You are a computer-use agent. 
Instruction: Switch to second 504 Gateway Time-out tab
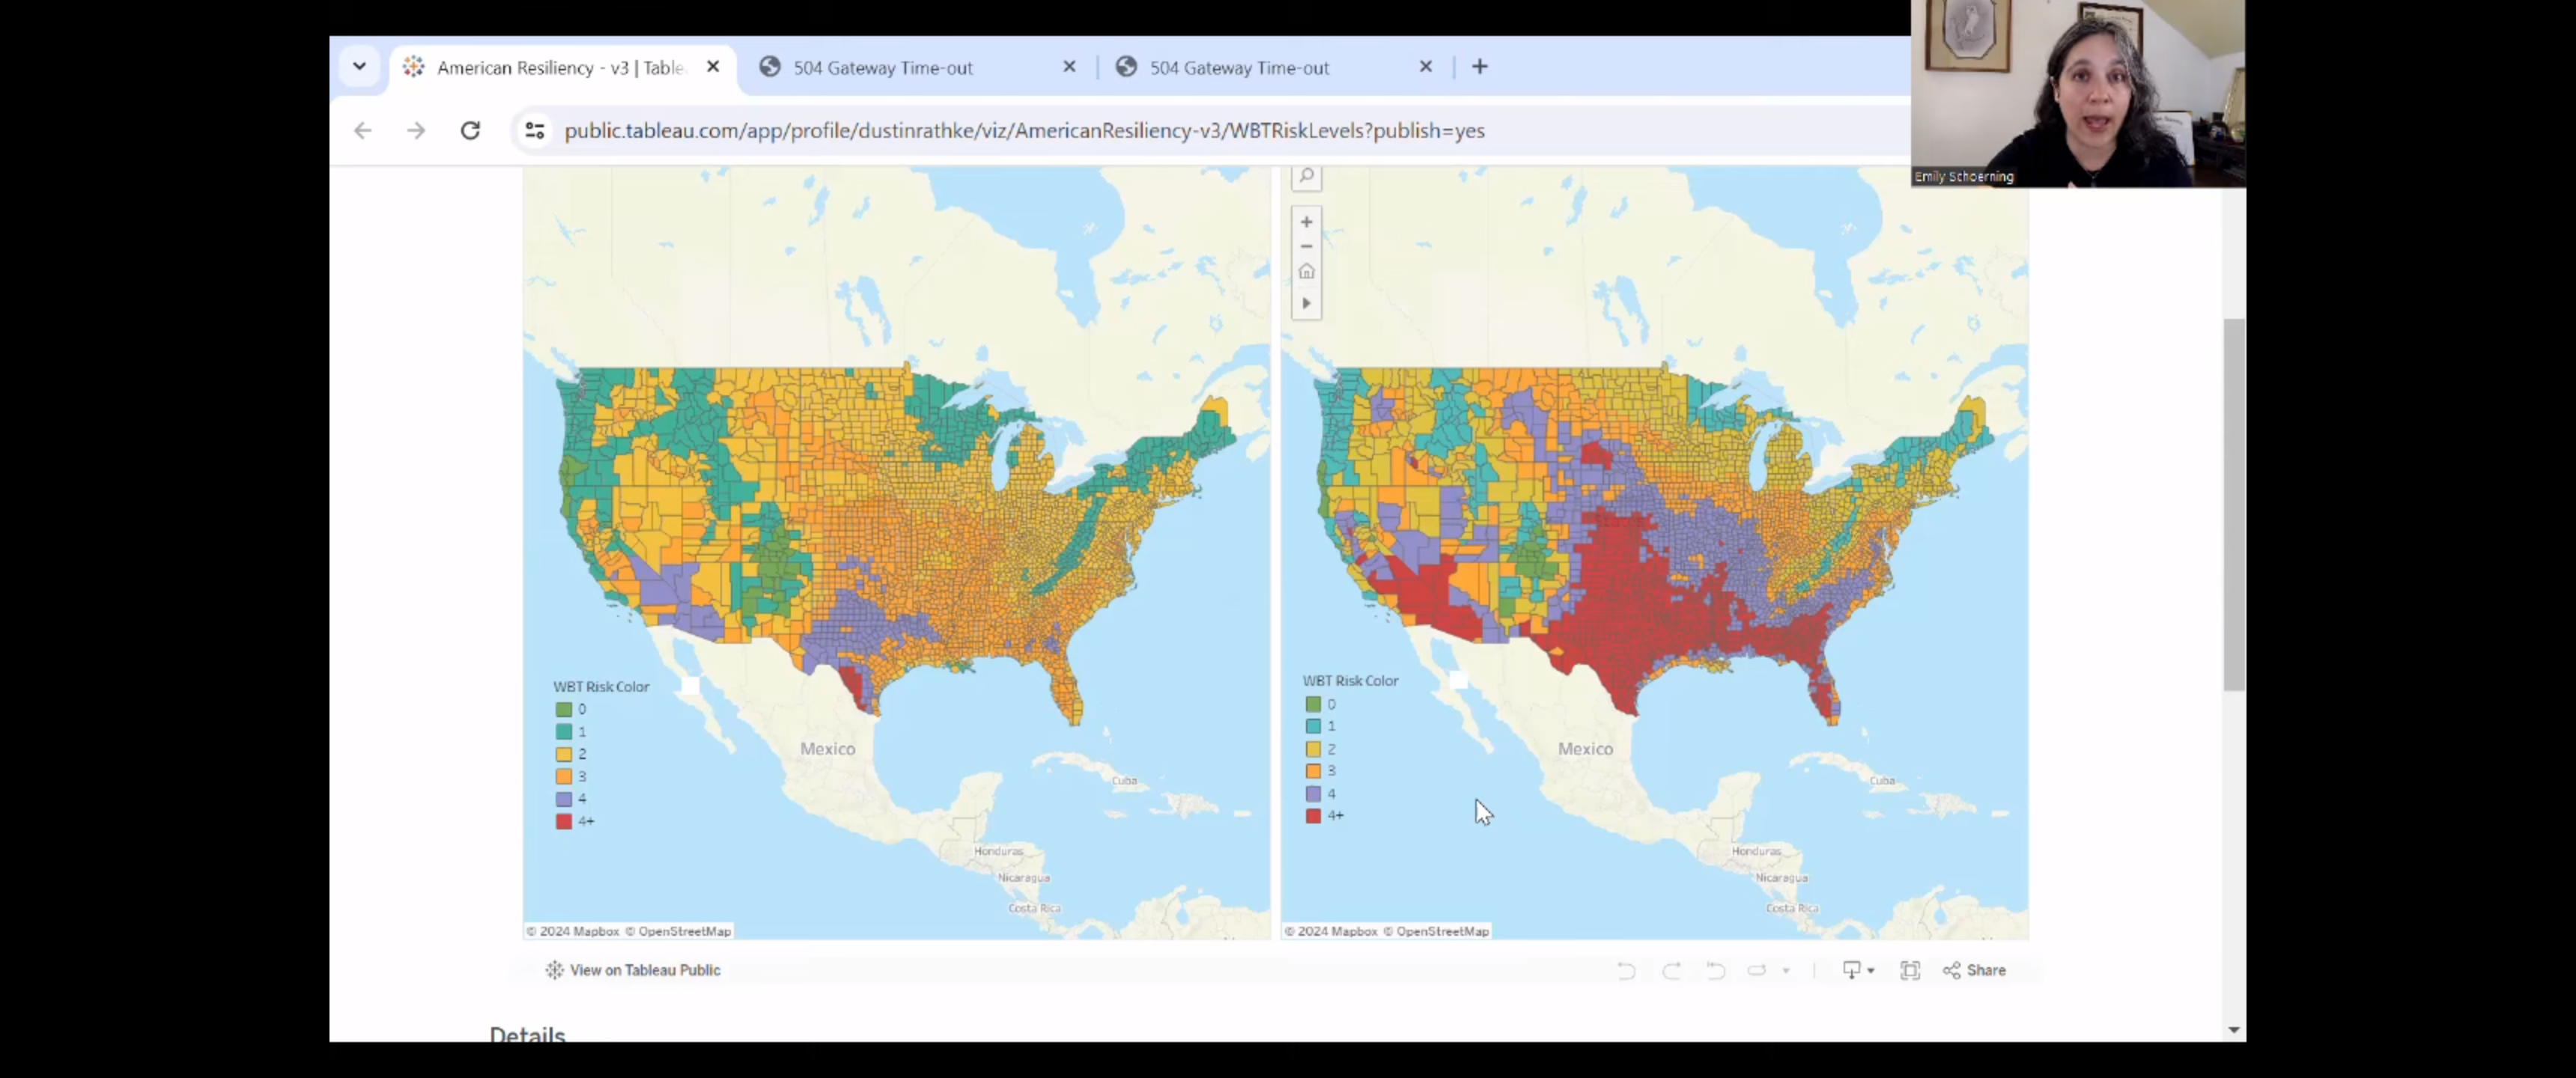[1239, 67]
